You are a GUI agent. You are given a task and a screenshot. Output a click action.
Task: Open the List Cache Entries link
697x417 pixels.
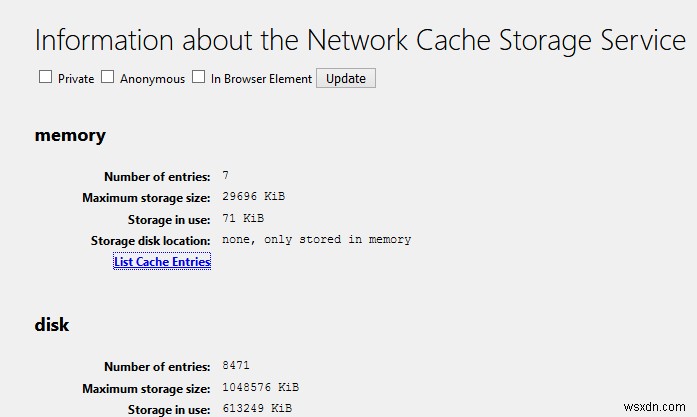pyautogui.click(x=162, y=262)
